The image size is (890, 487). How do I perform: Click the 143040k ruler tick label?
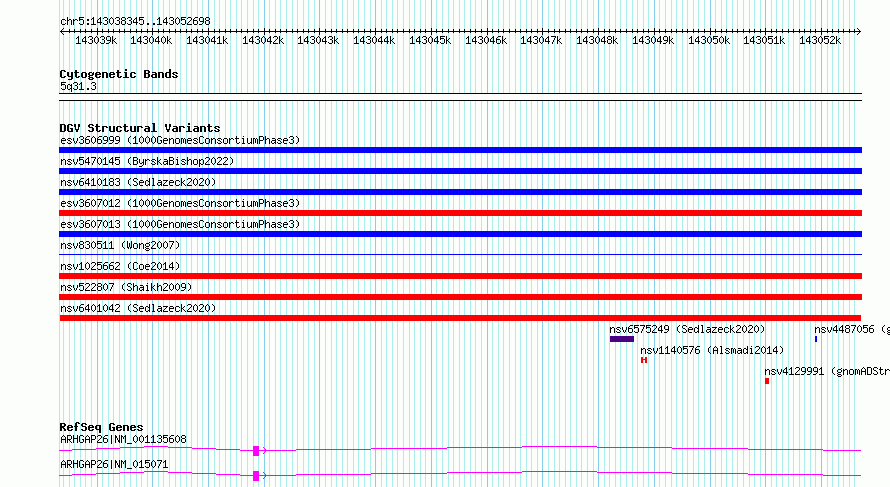pos(151,40)
